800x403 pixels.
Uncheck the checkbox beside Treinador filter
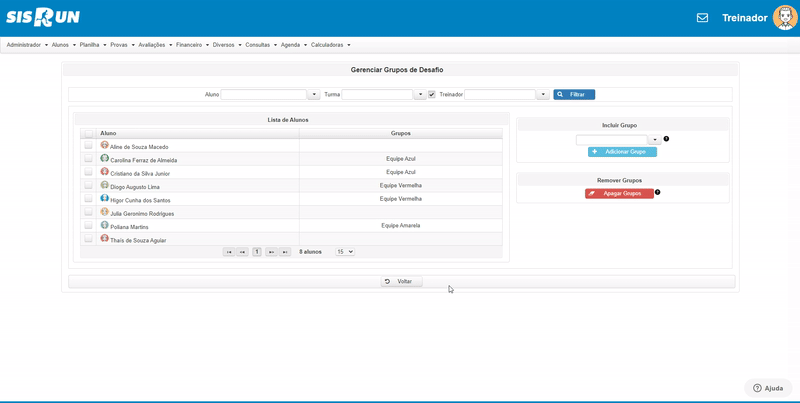pos(432,94)
